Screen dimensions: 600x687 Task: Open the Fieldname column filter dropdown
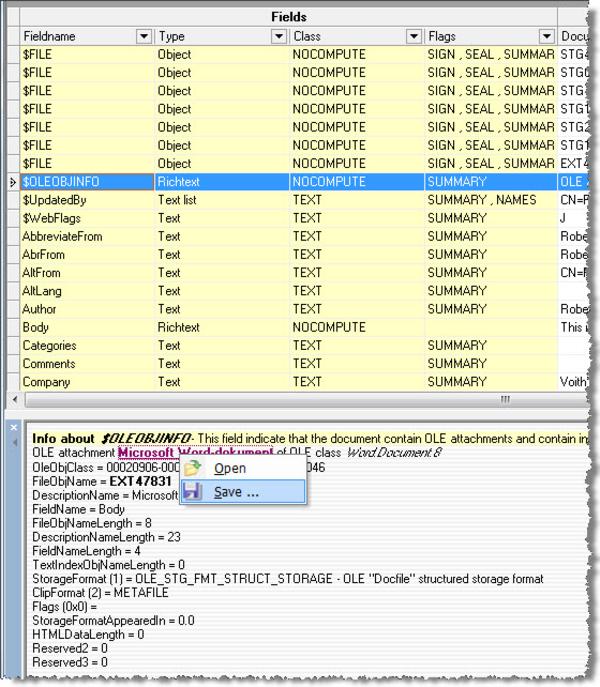point(144,36)
